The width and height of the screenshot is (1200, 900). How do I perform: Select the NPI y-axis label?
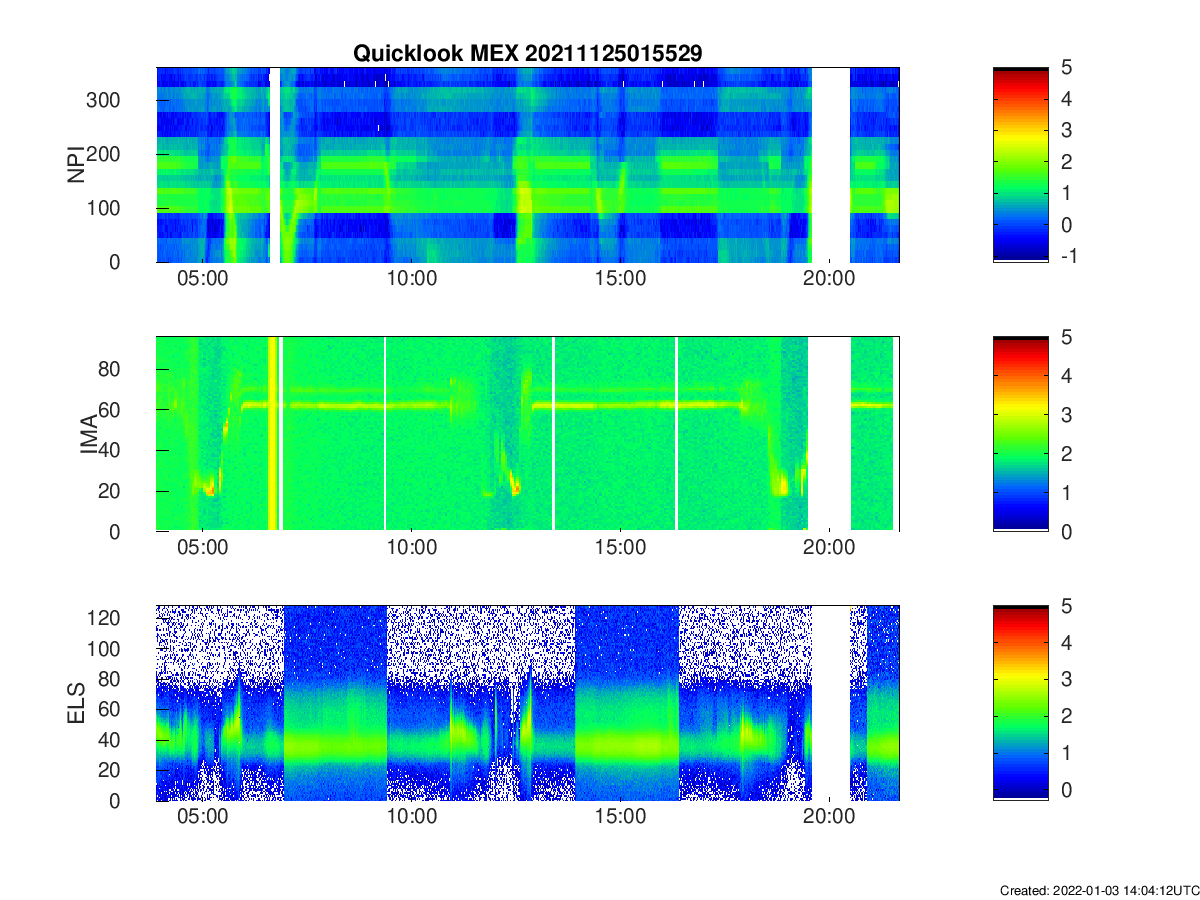pos(76,165)
